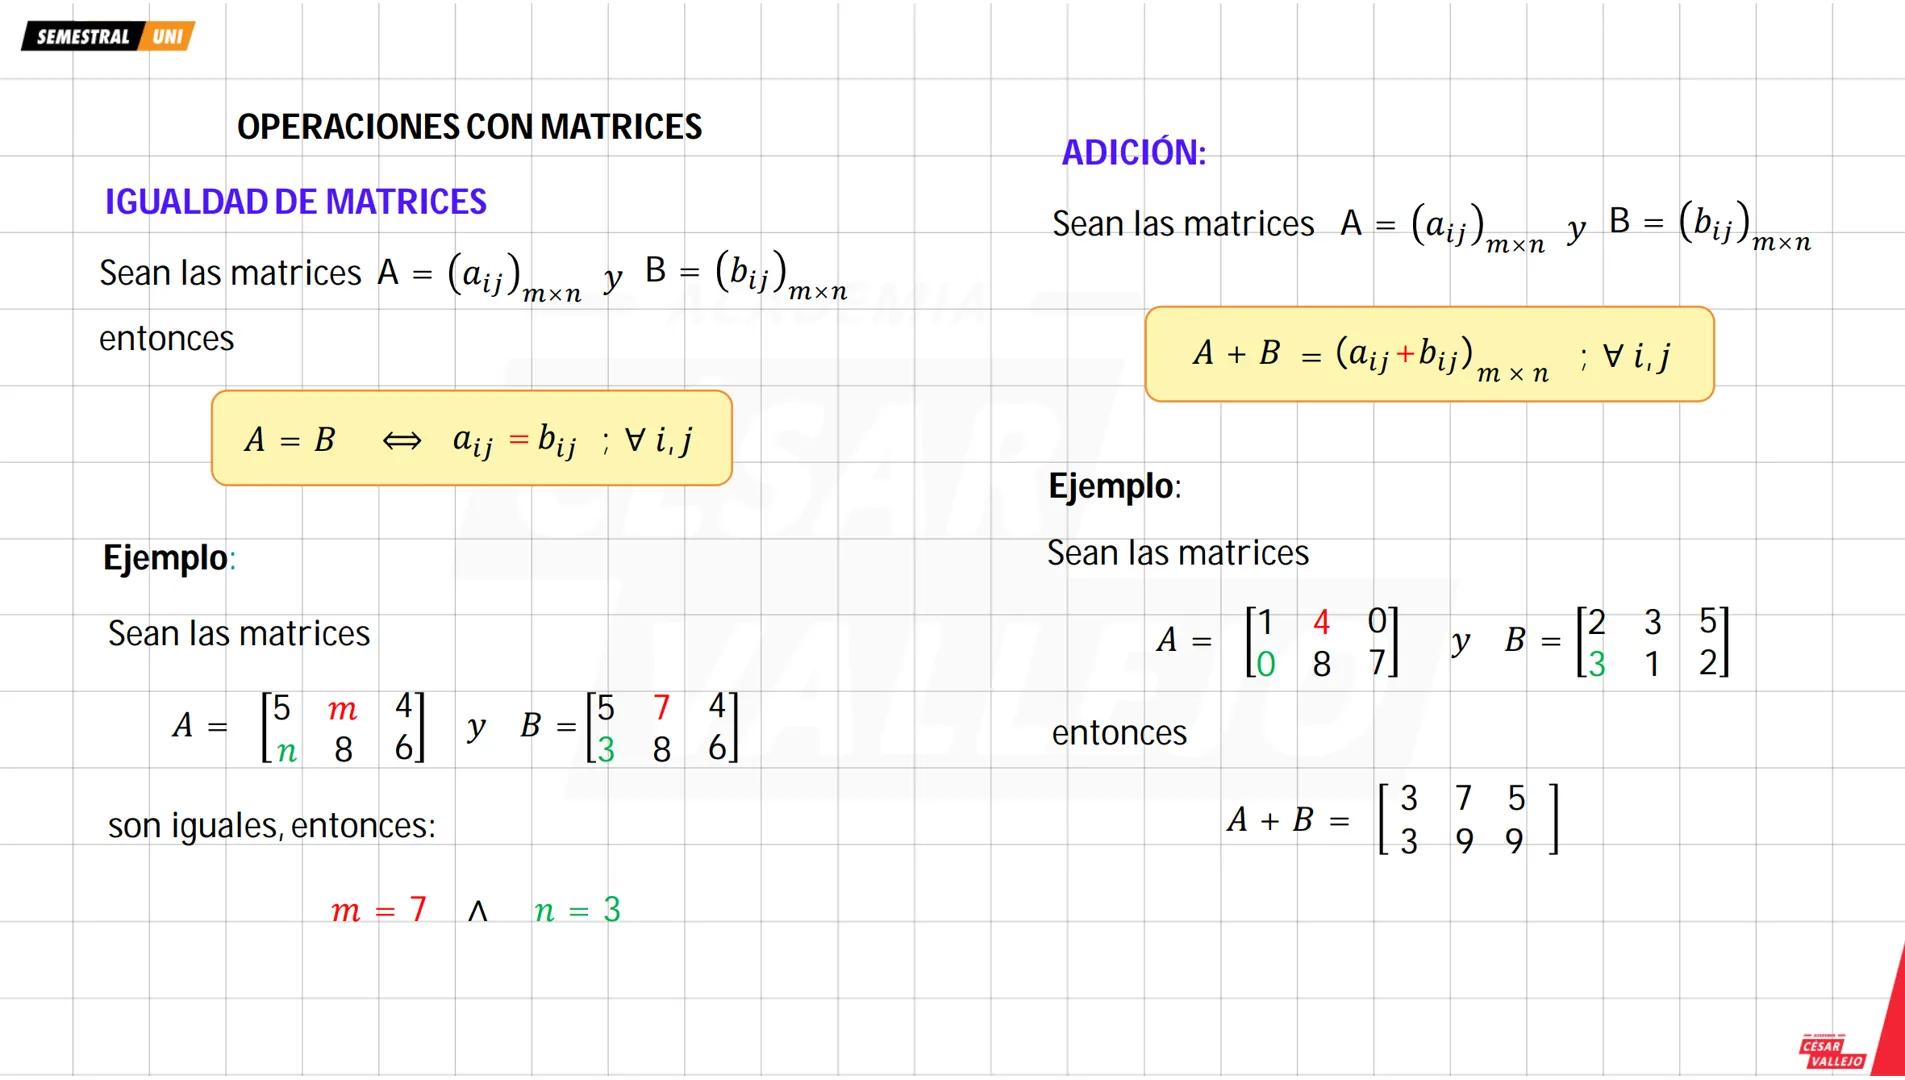Select the IGUALDAD DE MATRICES heading
Viewport: 1905px width, 1080px height.
coord(295,202)
